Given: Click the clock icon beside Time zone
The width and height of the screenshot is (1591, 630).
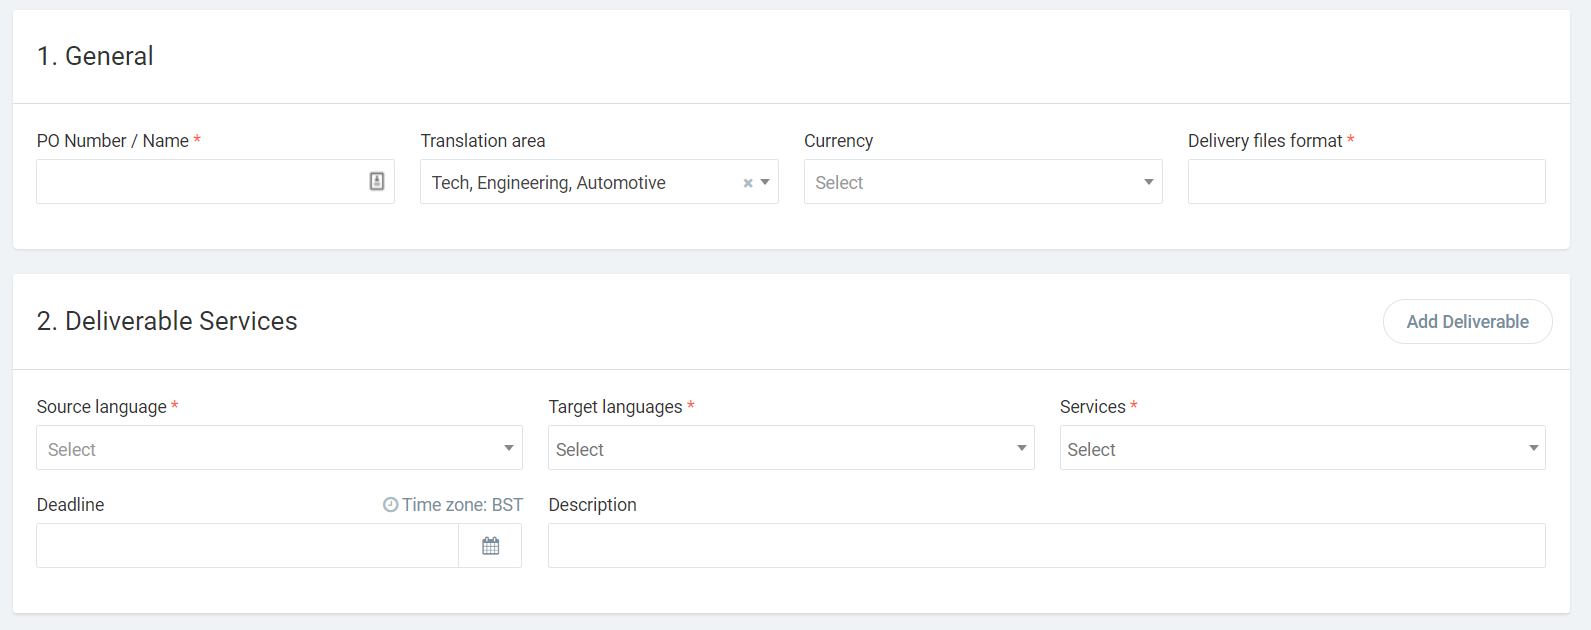Looking at the screenshot, I should pyautogui.click(x=391, y=505).
